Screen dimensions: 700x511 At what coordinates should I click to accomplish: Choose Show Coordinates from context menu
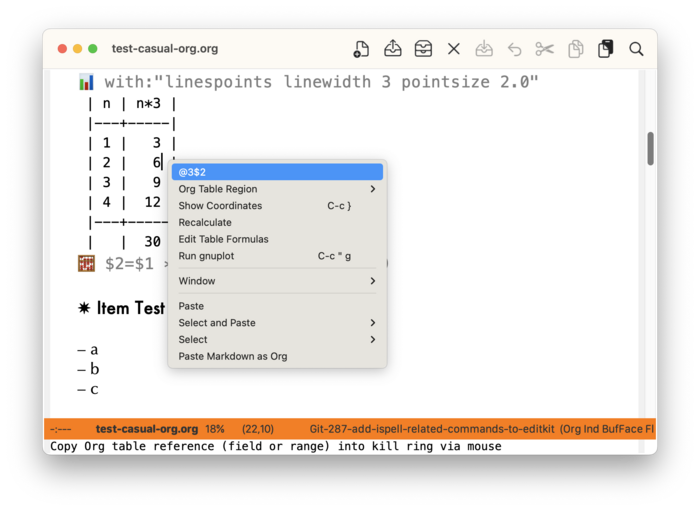277,206
